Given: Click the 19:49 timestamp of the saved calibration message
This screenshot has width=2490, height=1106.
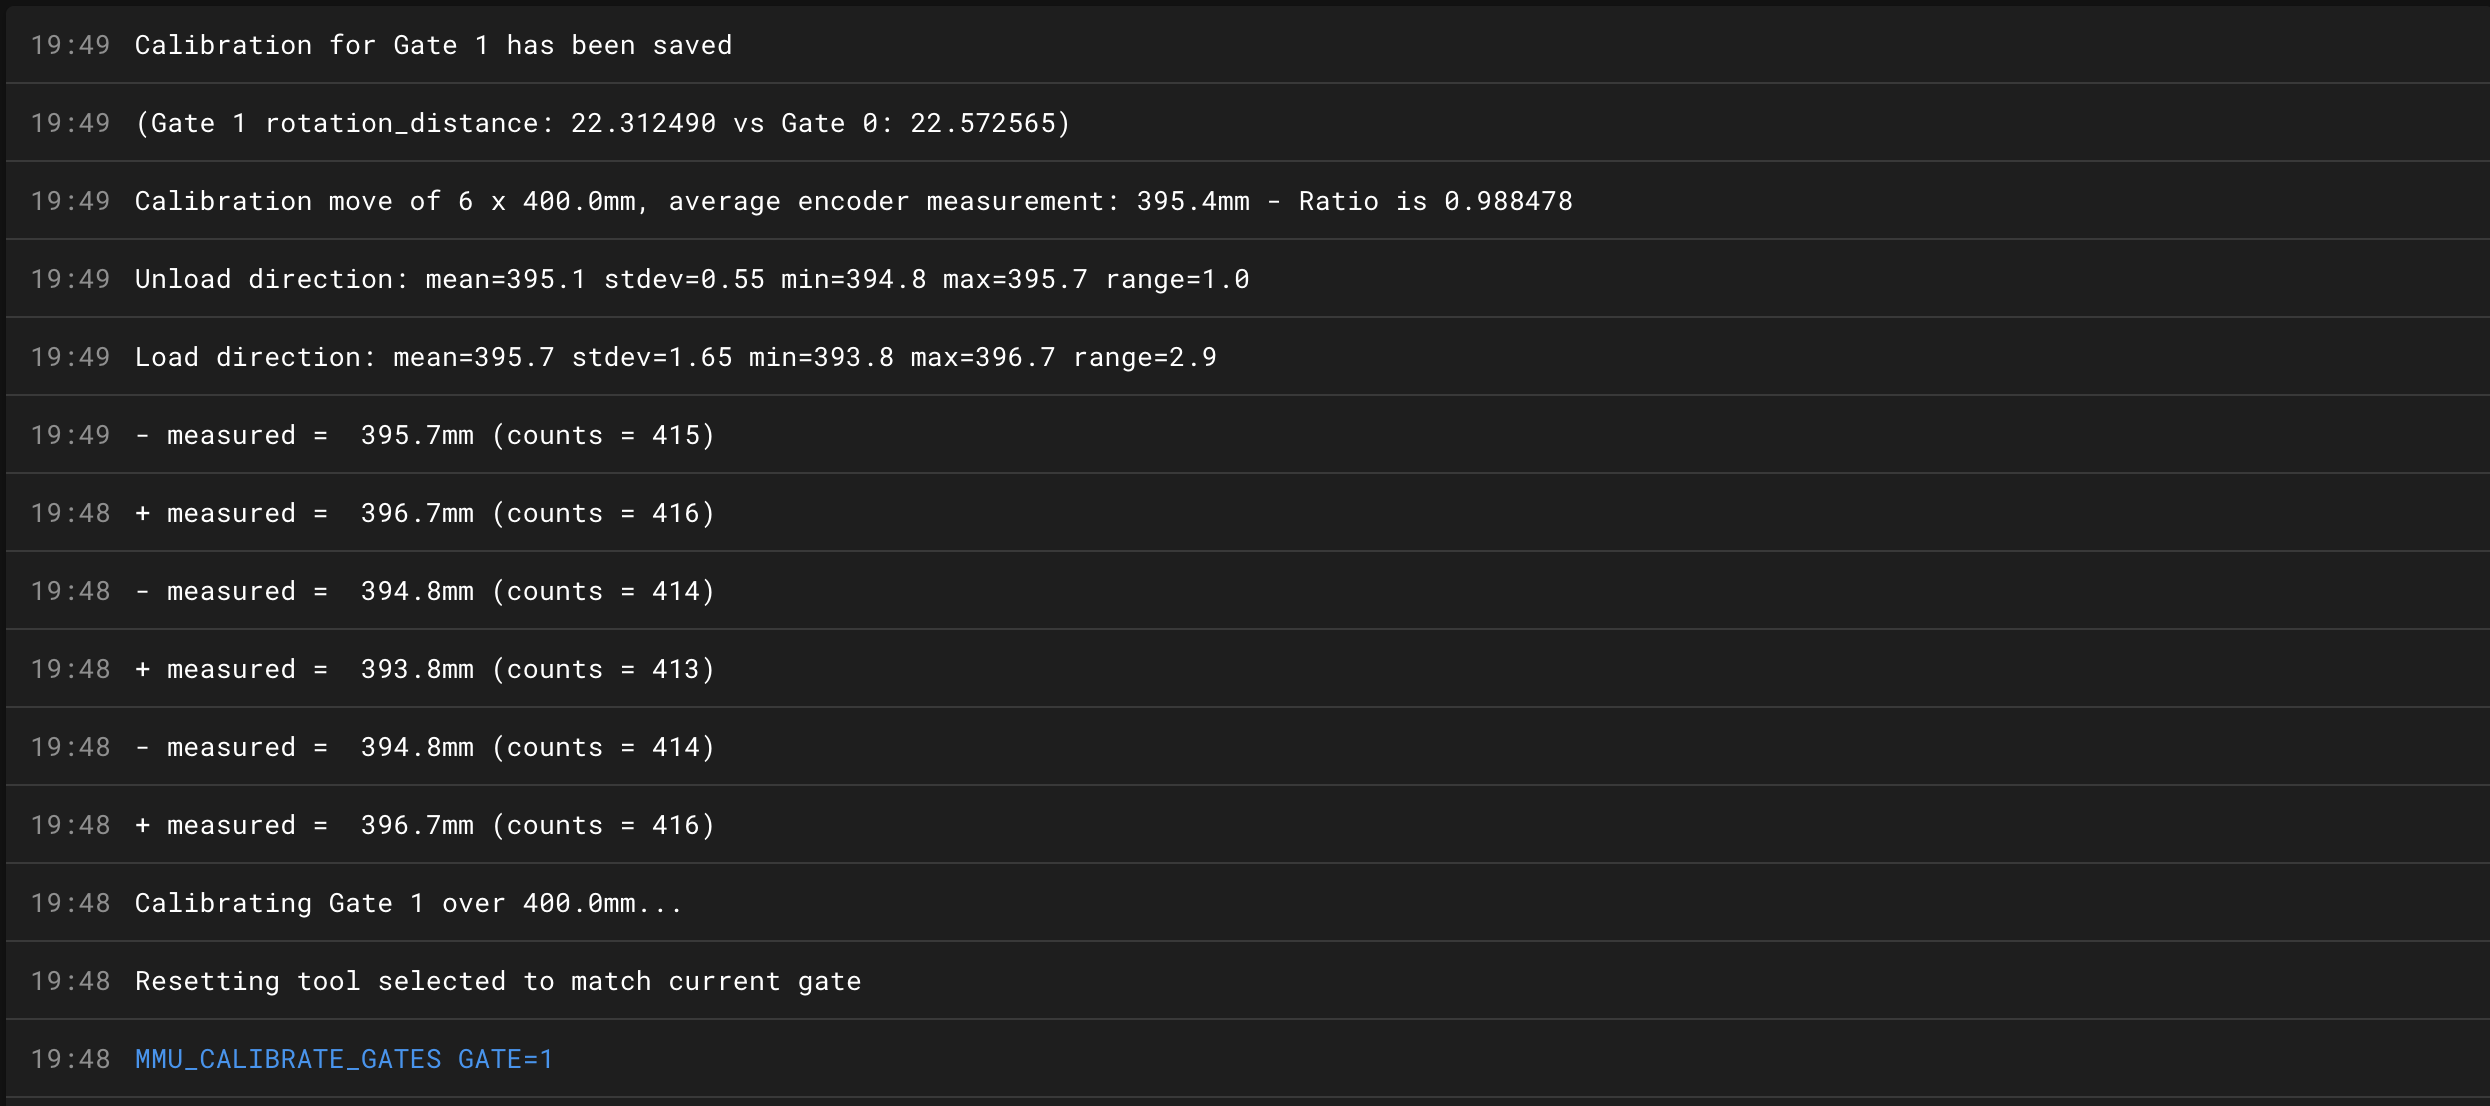Looking at the screenshot, I should [x=70, y=45].
